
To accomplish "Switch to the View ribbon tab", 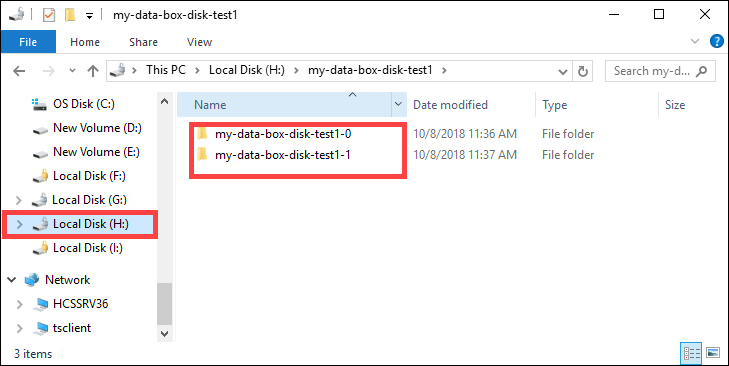I will [199, 42].
